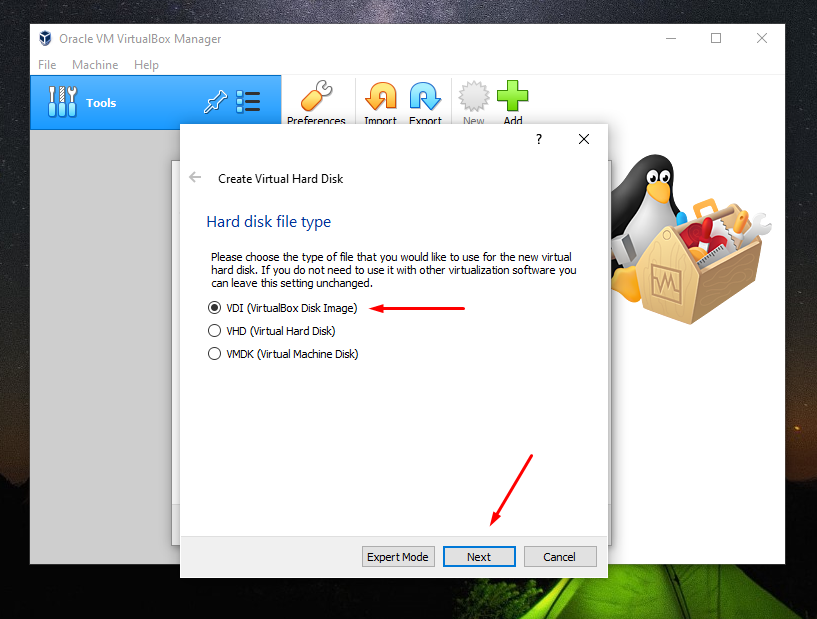Click Next to proceed in the wizard

(479, 556)
